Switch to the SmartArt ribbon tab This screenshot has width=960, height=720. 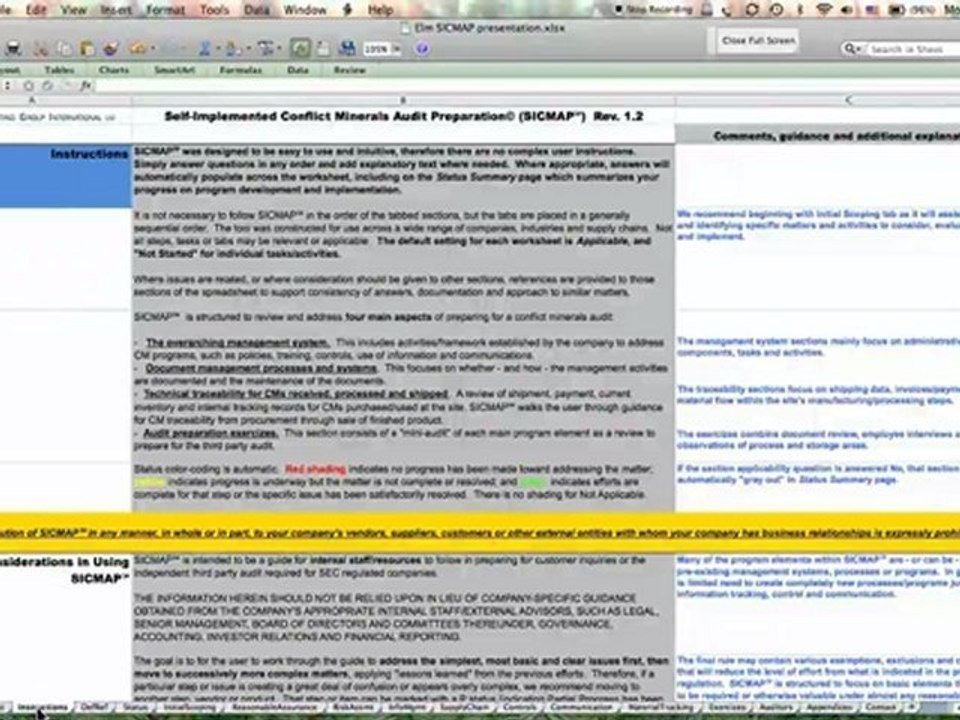(174, 70)
